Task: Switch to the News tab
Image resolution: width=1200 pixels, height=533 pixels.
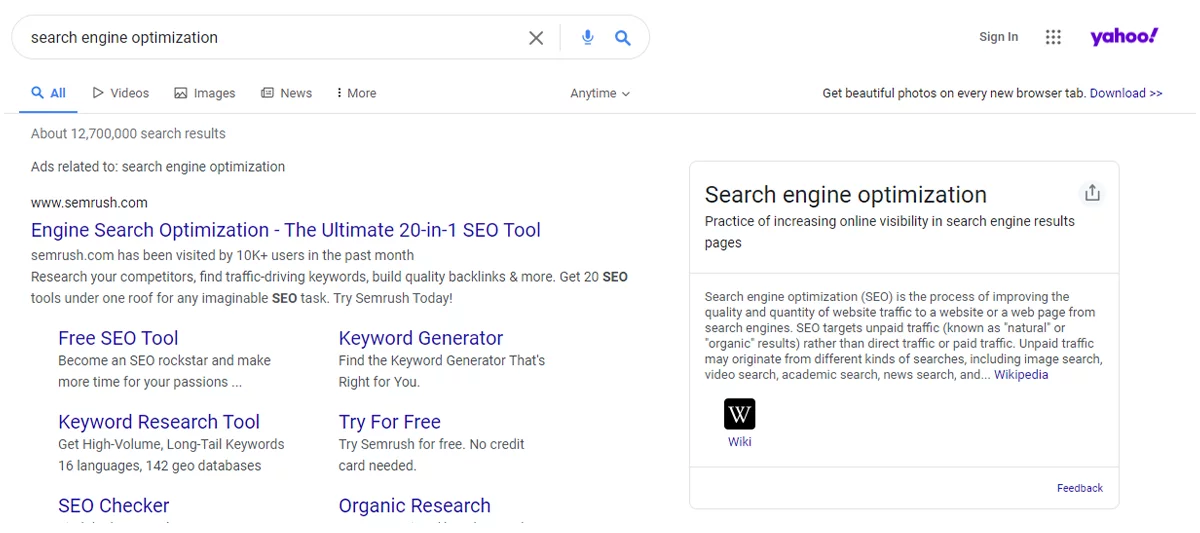Action: pyautogui.click(x=286, y=93)
